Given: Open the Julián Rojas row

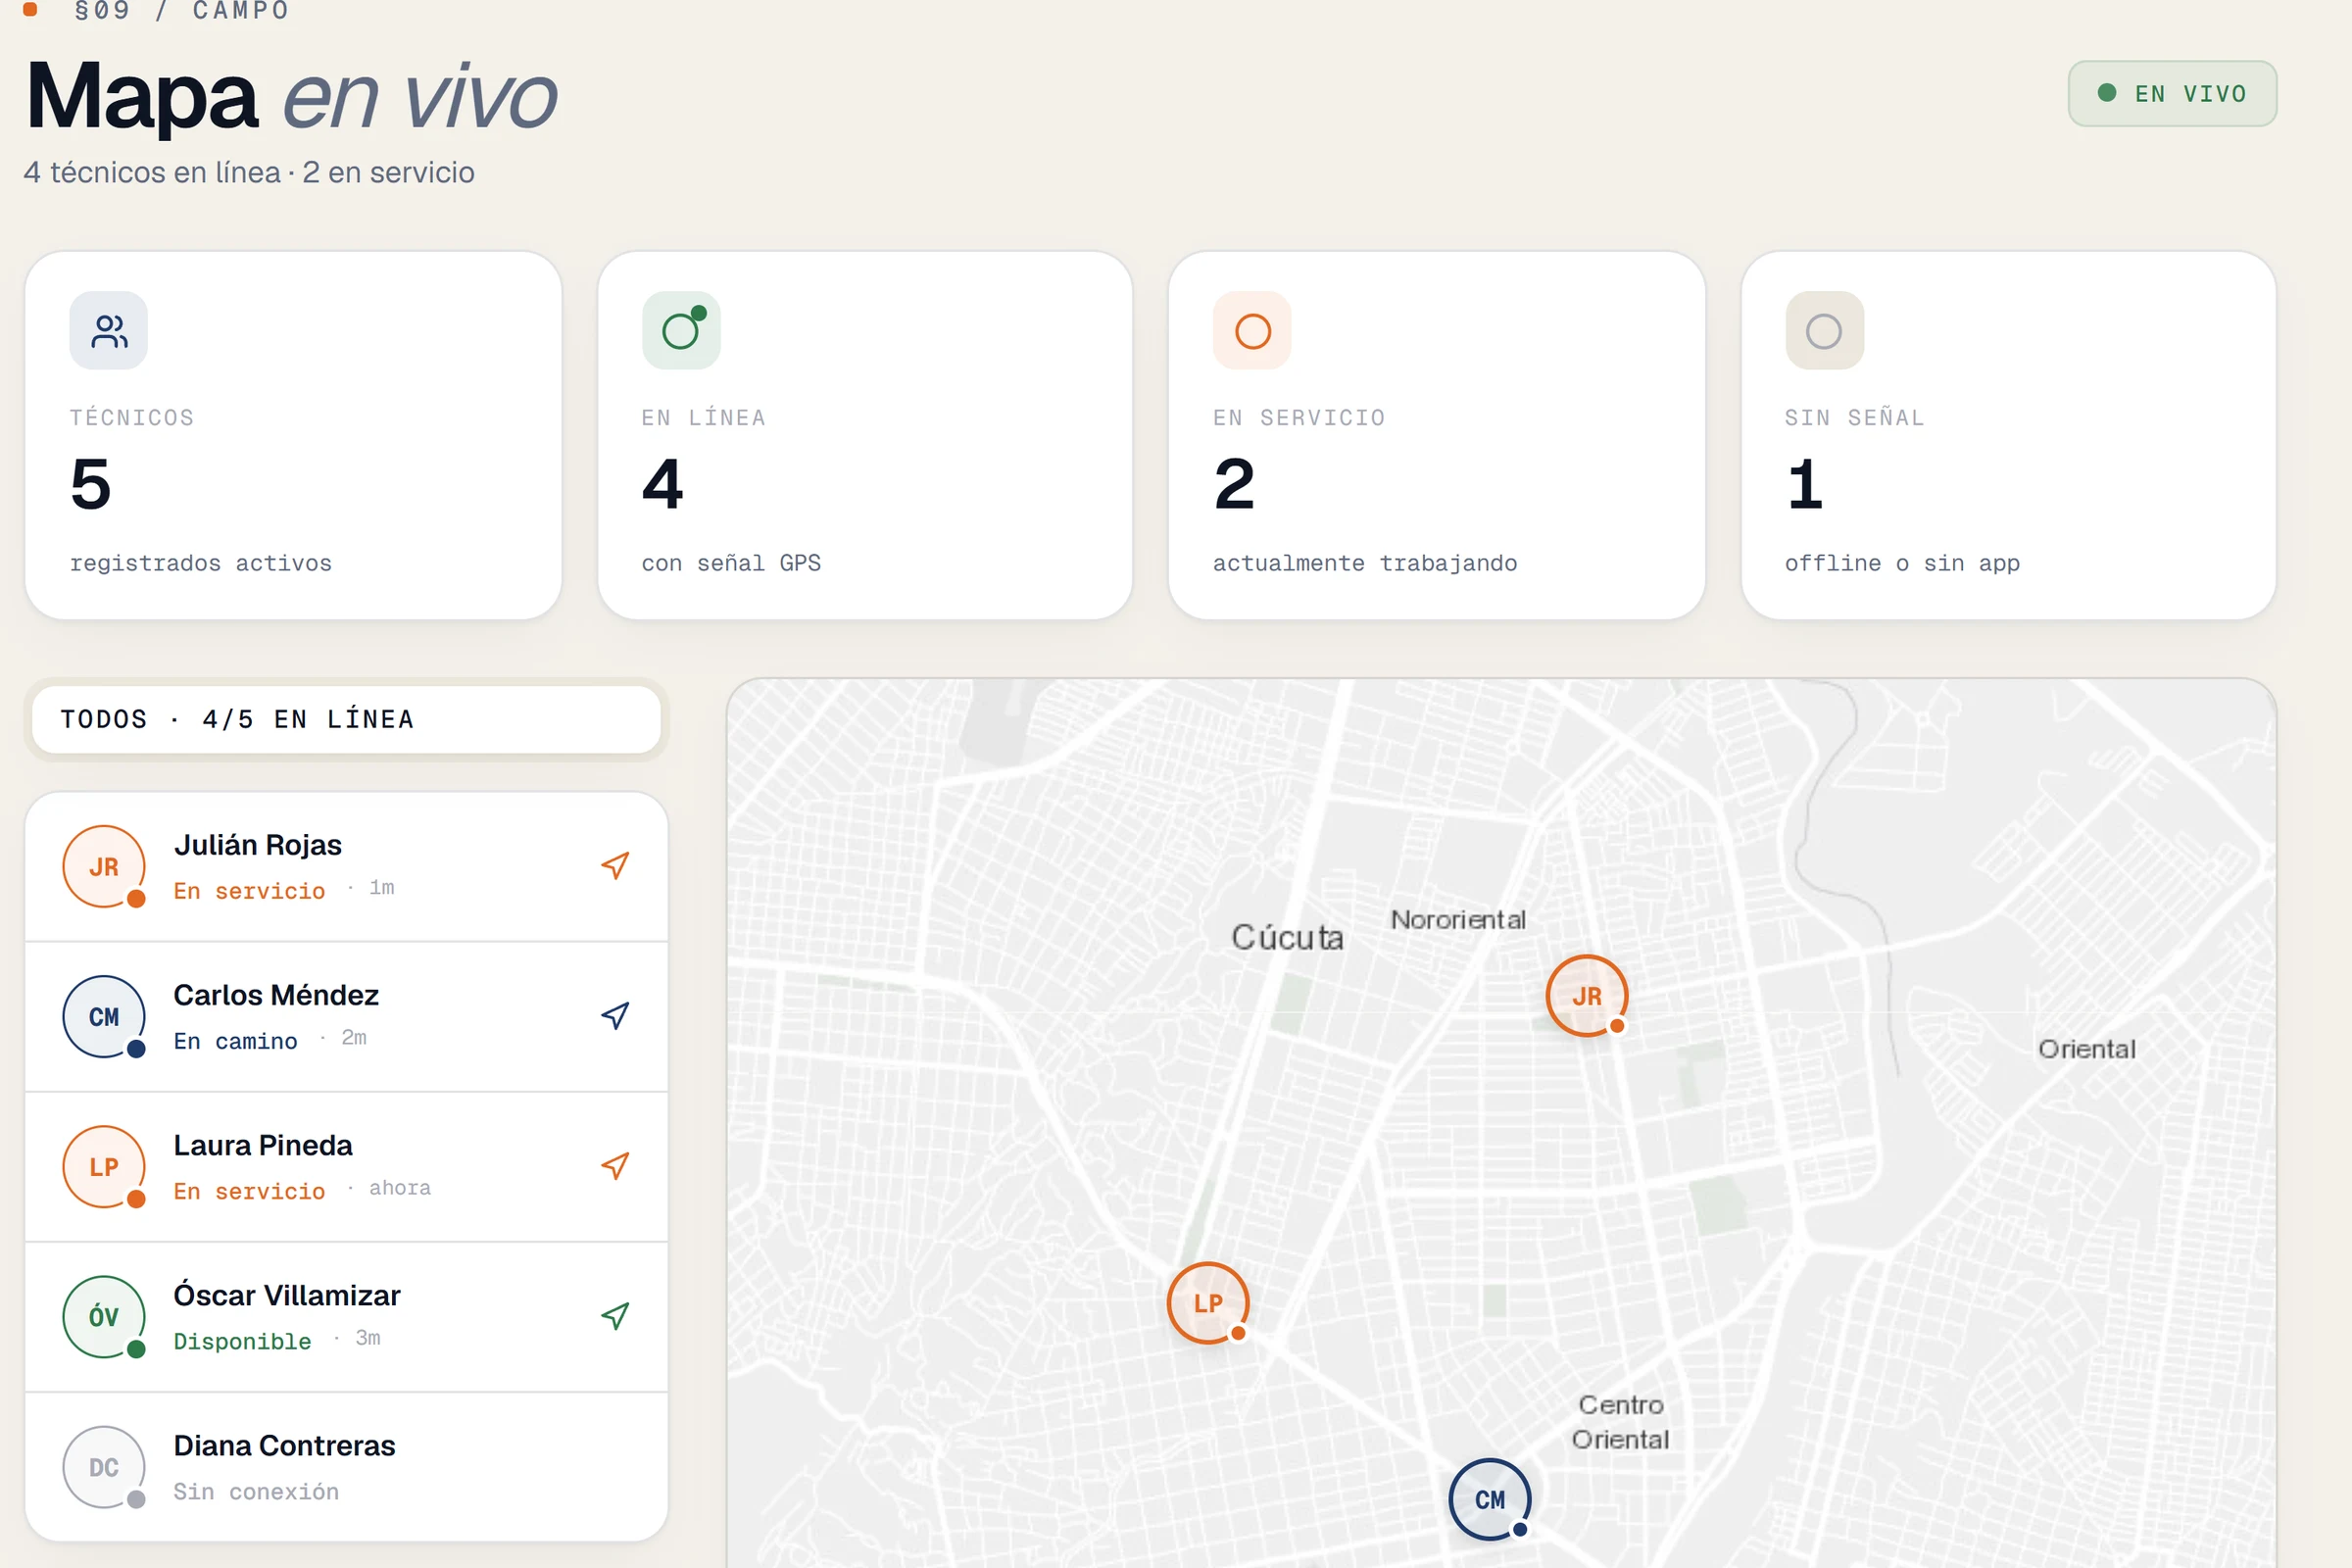Looking at the screenshot, I should point(346,866).
